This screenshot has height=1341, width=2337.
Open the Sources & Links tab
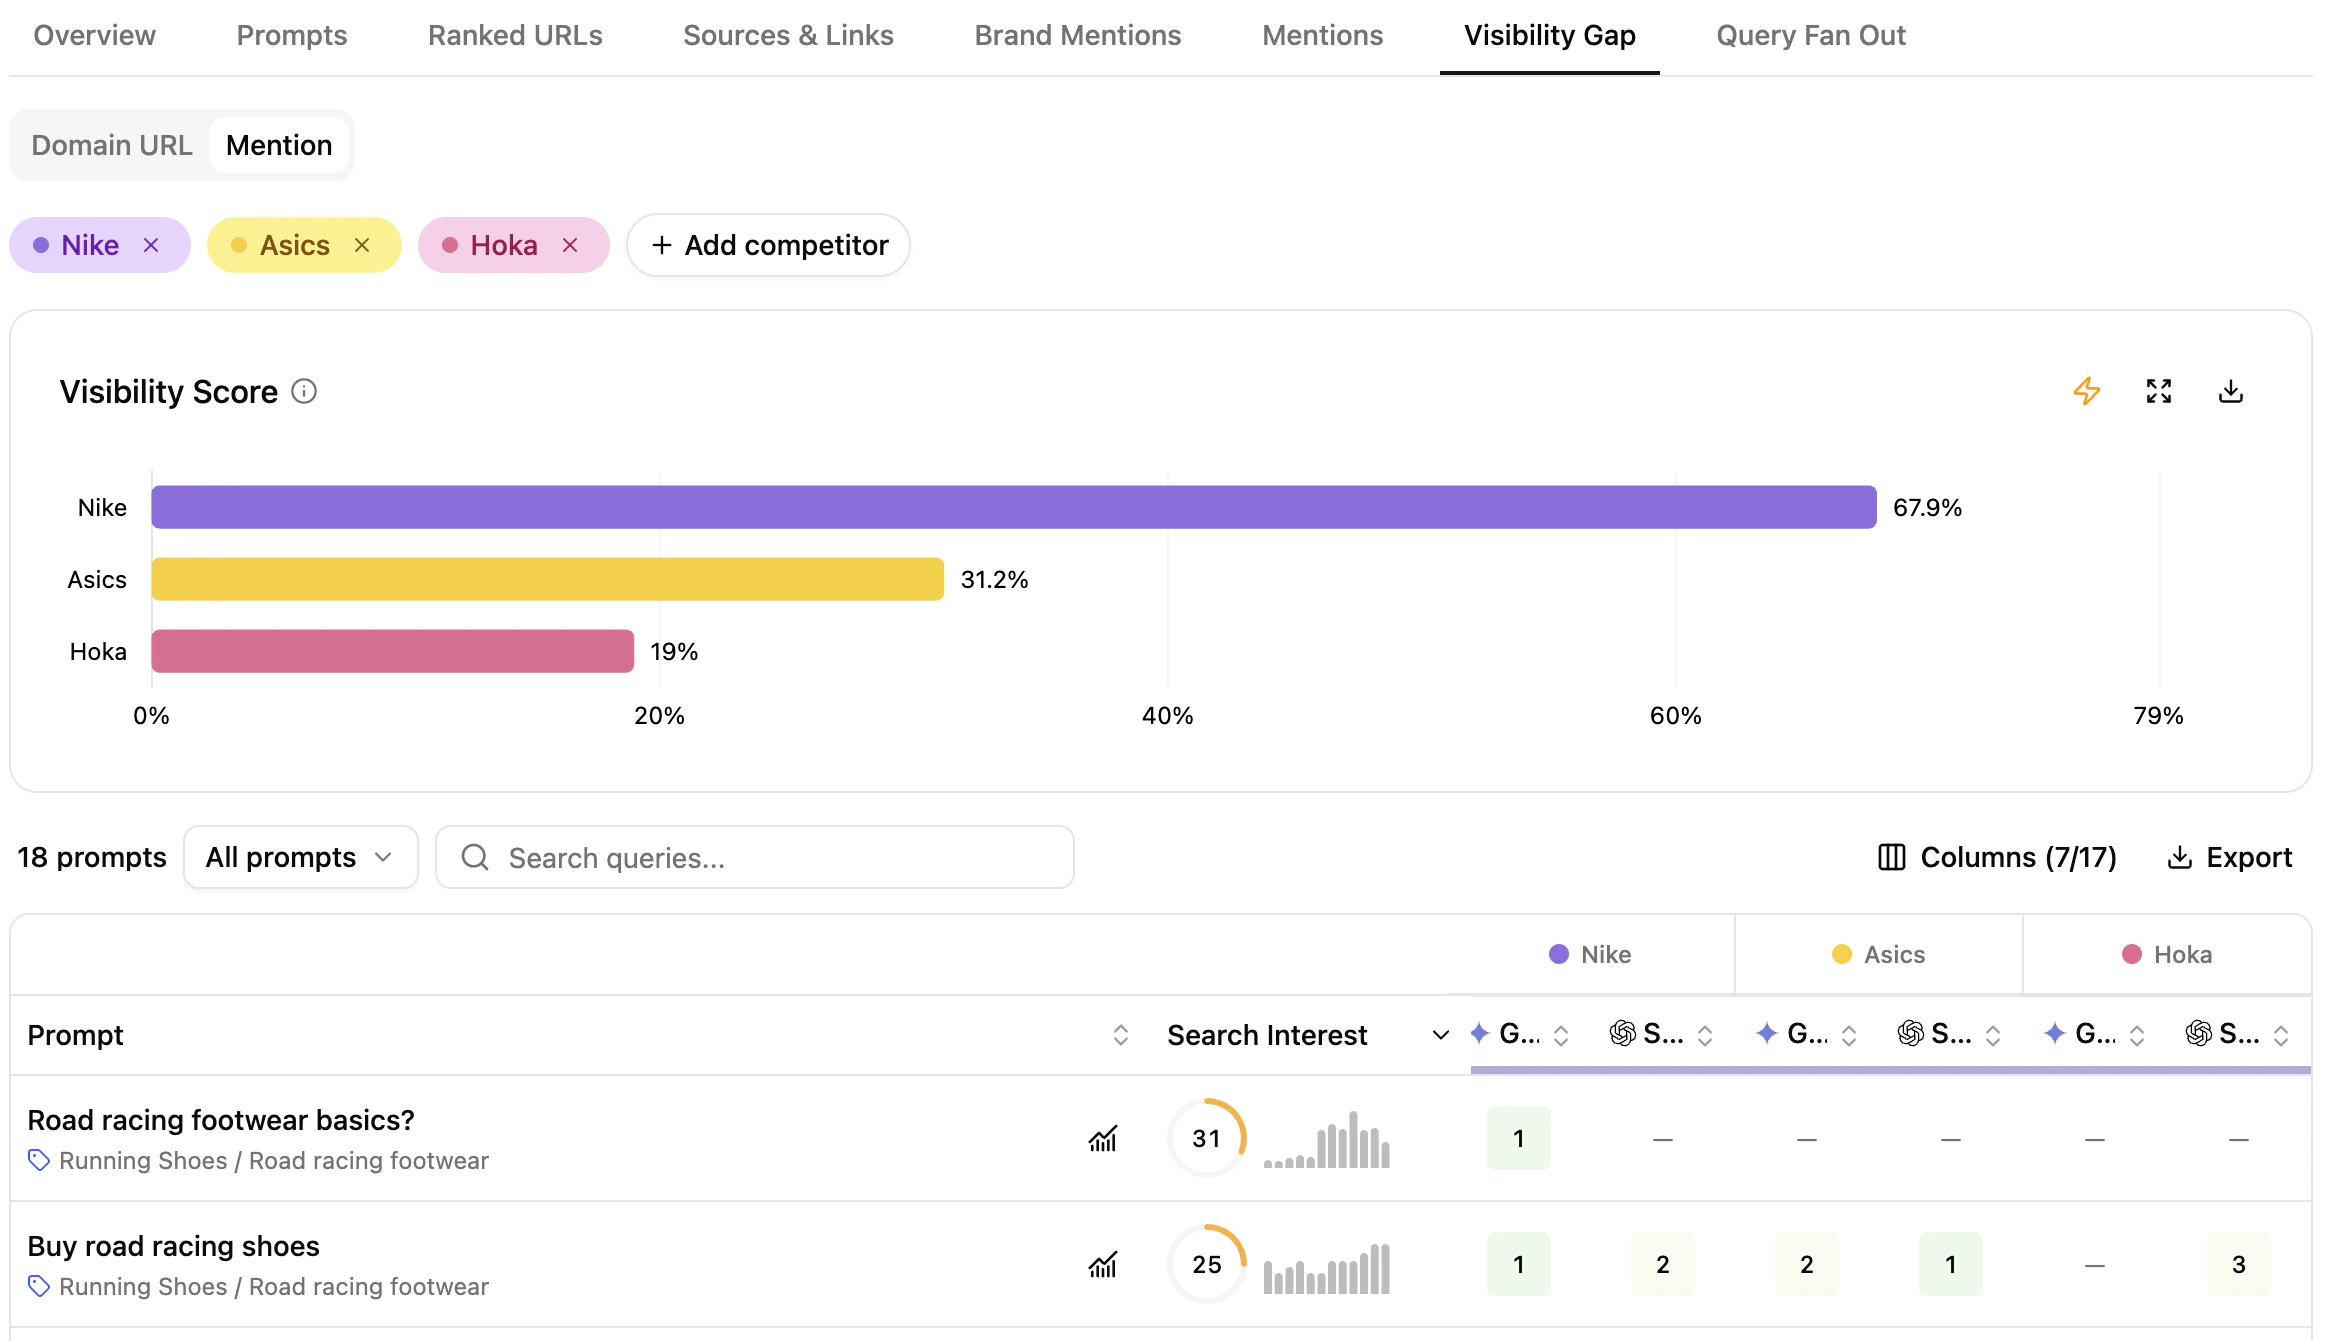coord(788,36)
